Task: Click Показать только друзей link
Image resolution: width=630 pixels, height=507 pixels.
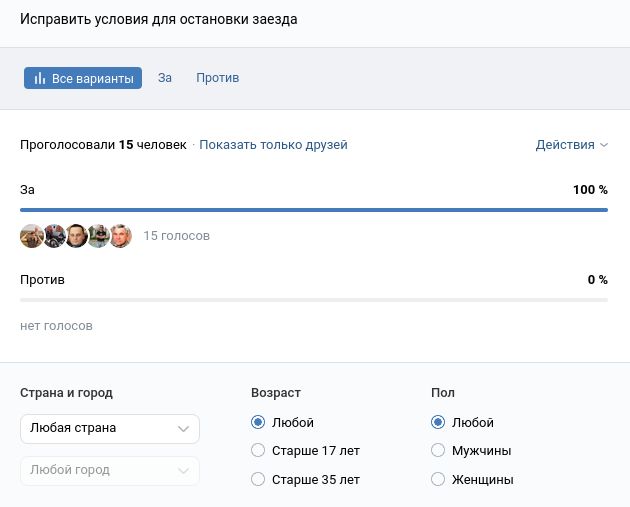Action: tap(273, 145)
